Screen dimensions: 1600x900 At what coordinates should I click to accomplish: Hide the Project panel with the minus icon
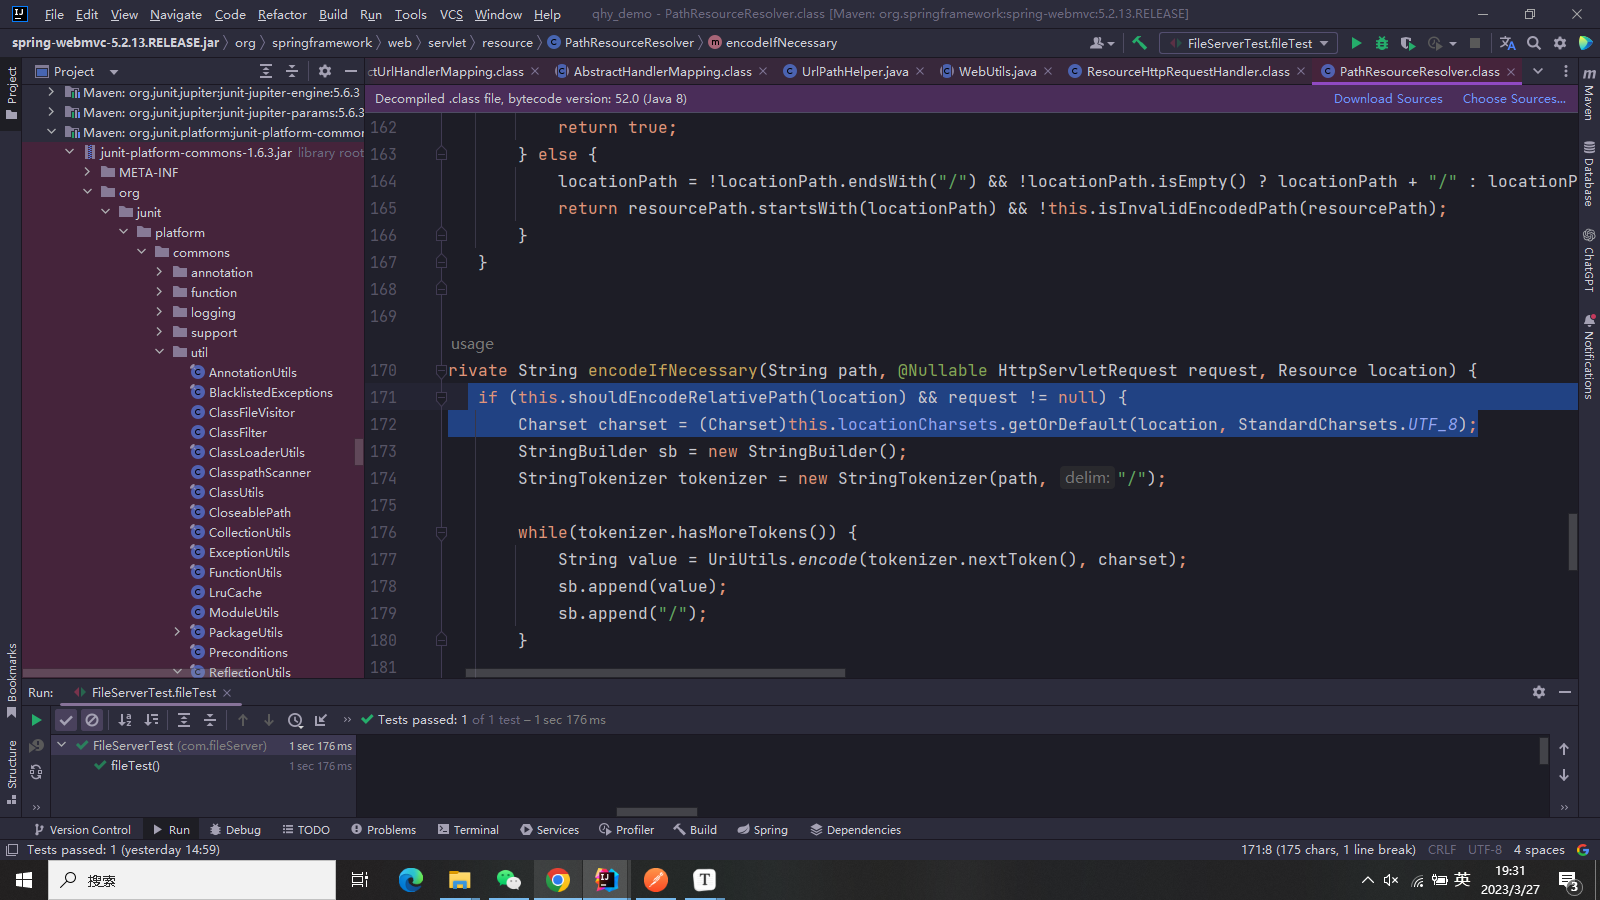coord(350,71)
